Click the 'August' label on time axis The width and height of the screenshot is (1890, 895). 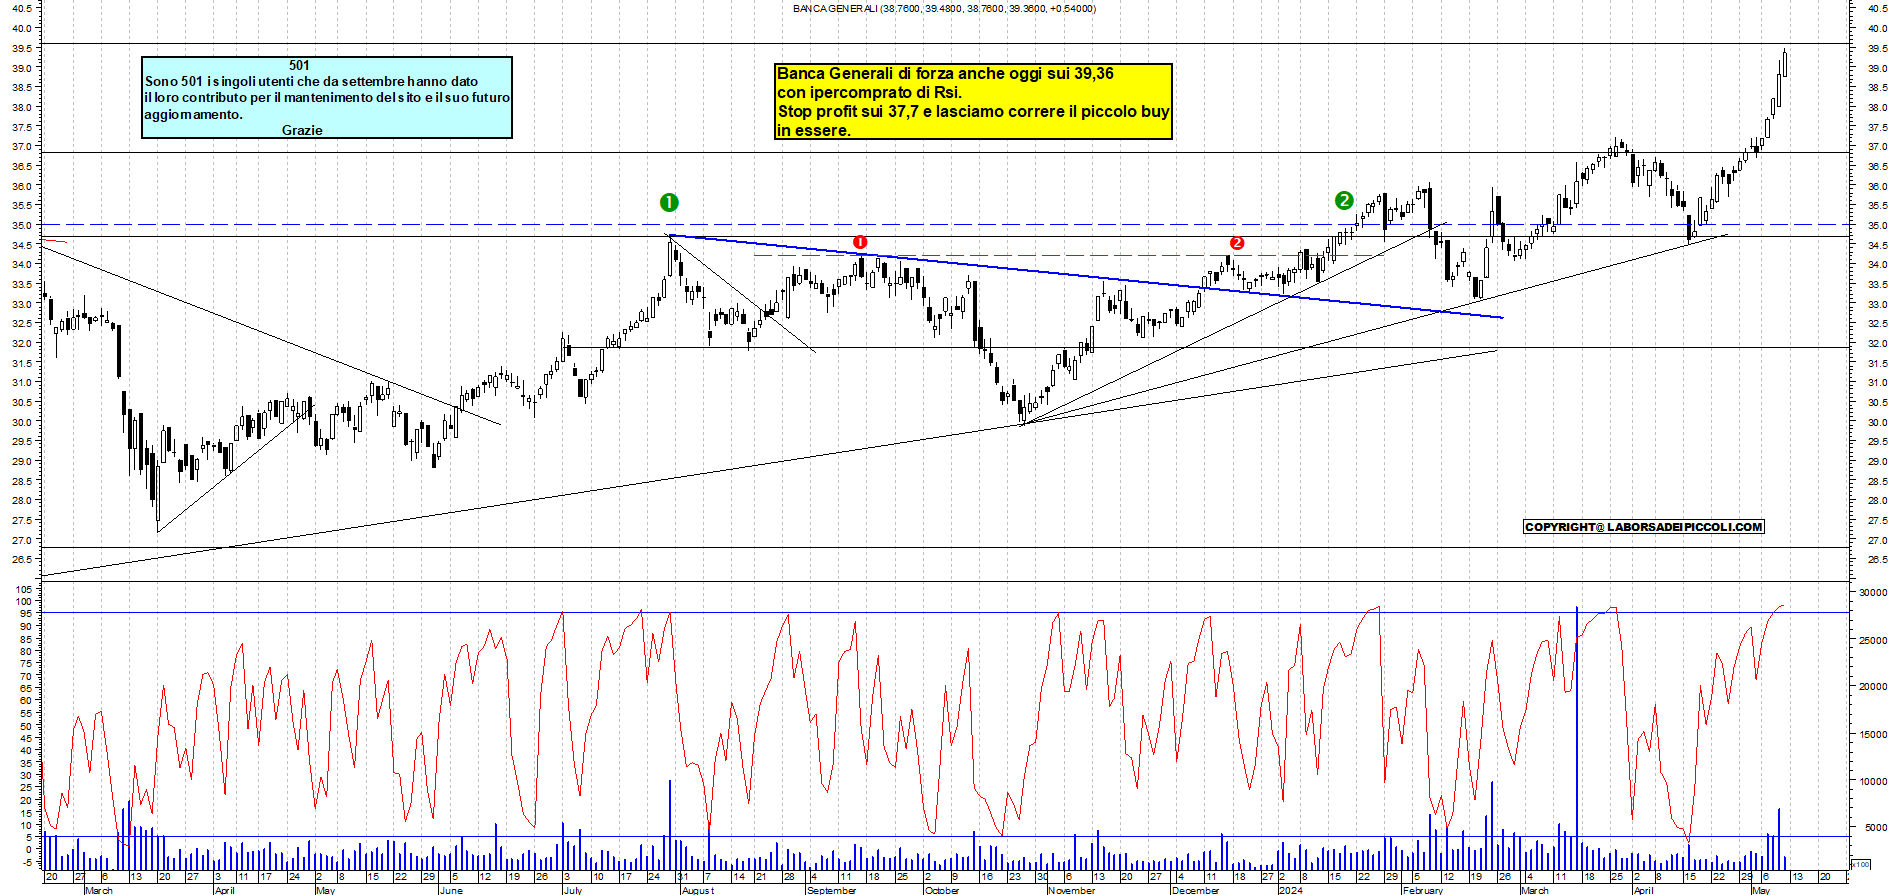[698, 890]
